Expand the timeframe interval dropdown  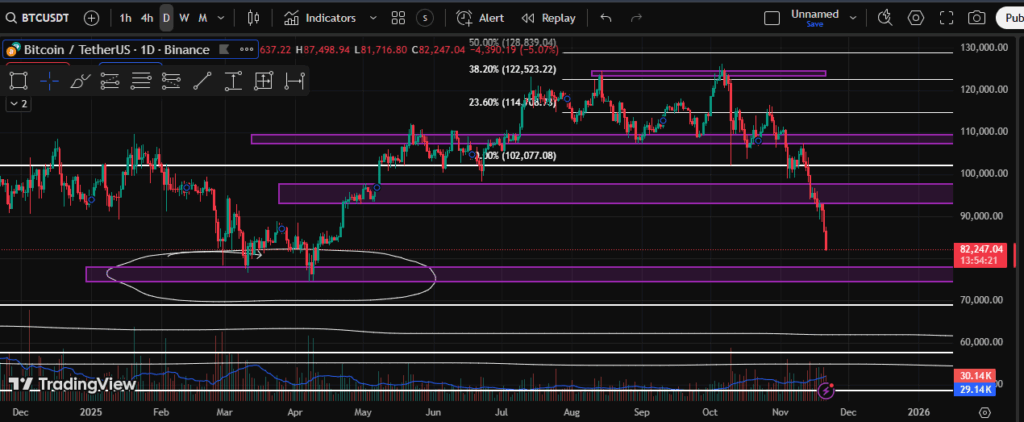point(222,18)
